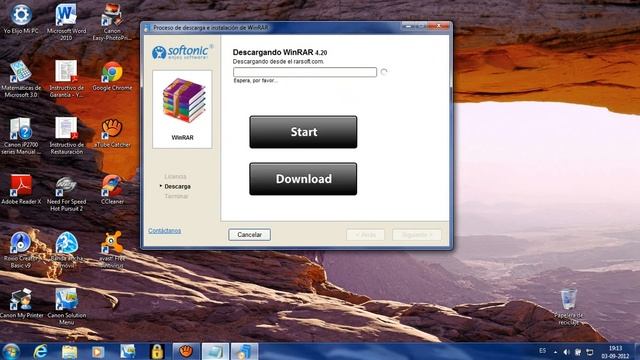Click the WinRAR books thumbnail
The width and height of the screenshot is (640, 360).
pos(182,101)
